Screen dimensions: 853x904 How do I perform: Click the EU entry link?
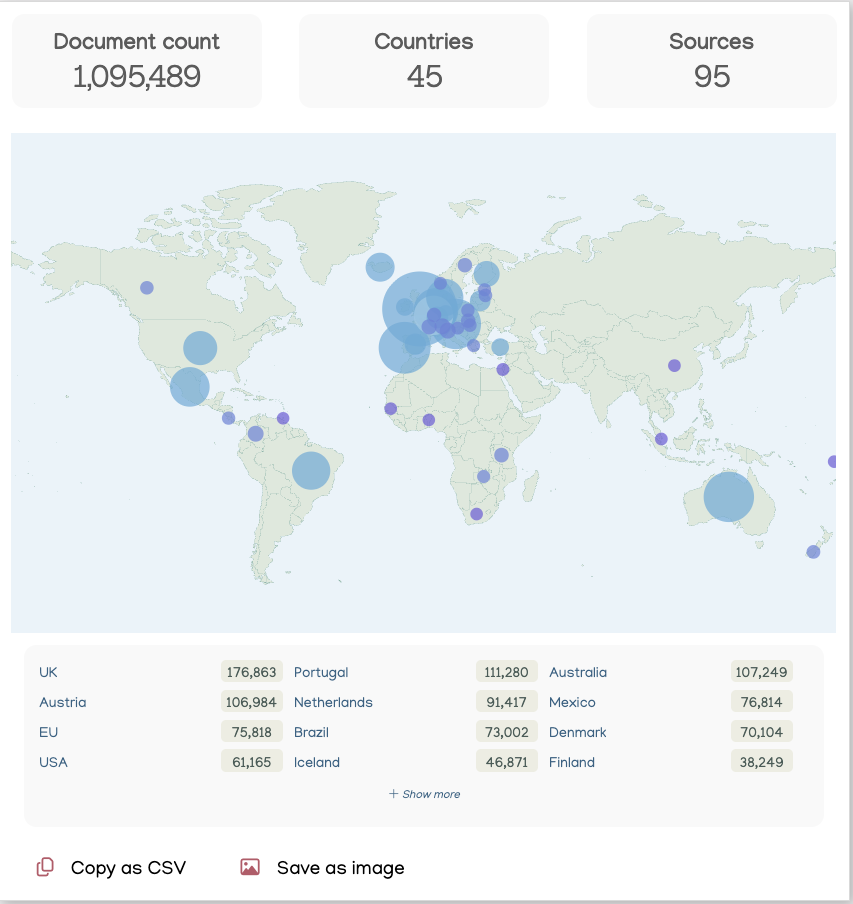(48, 732)
